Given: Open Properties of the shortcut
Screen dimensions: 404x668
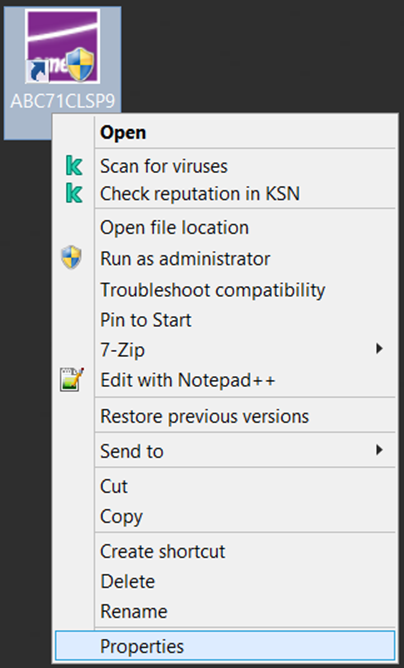Looking at the screenshot, I should (x=225, y=646).
